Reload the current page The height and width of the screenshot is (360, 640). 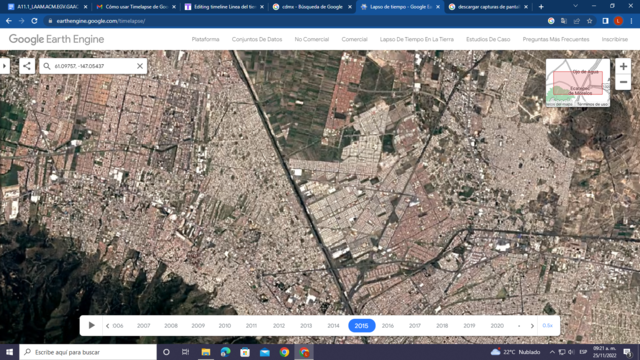34,21
